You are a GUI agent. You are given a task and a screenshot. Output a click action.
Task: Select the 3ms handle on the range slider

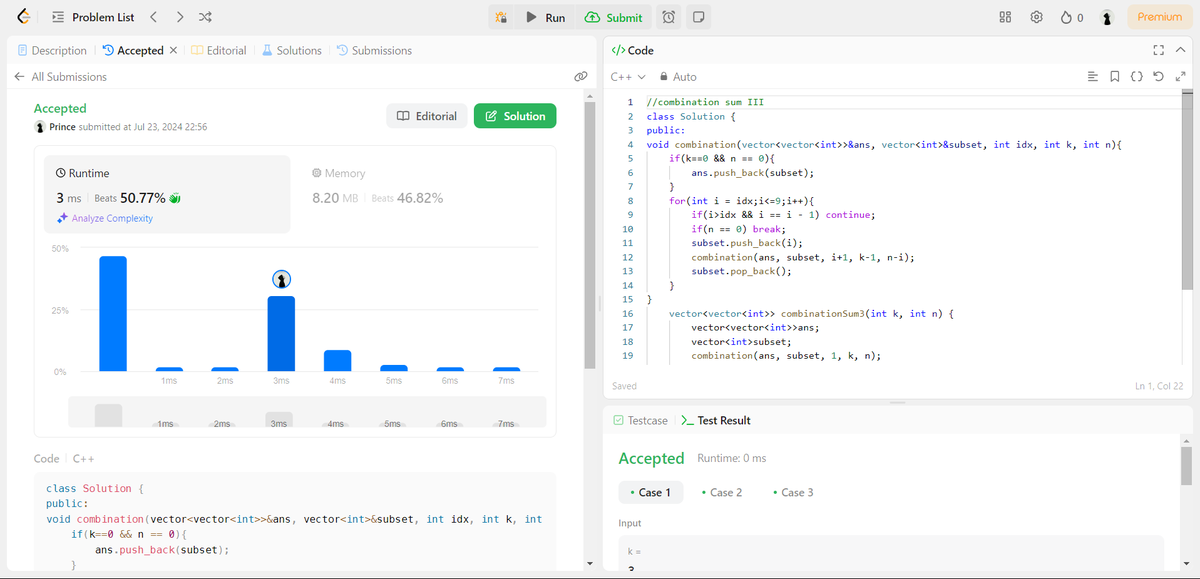click(x=279, y=421)
